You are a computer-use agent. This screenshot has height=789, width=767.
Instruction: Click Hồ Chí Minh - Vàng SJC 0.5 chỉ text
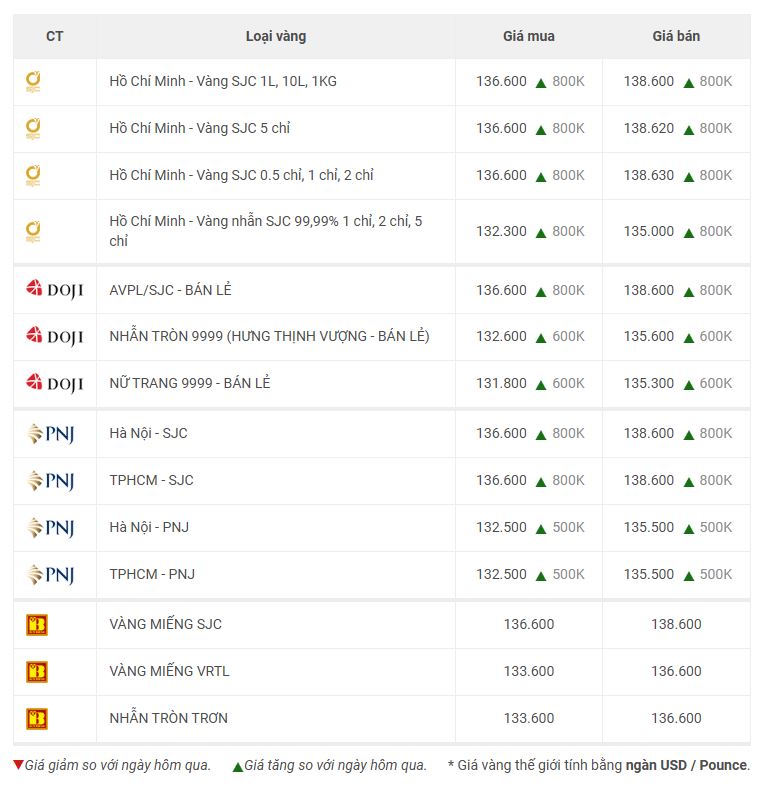[241, 175]
